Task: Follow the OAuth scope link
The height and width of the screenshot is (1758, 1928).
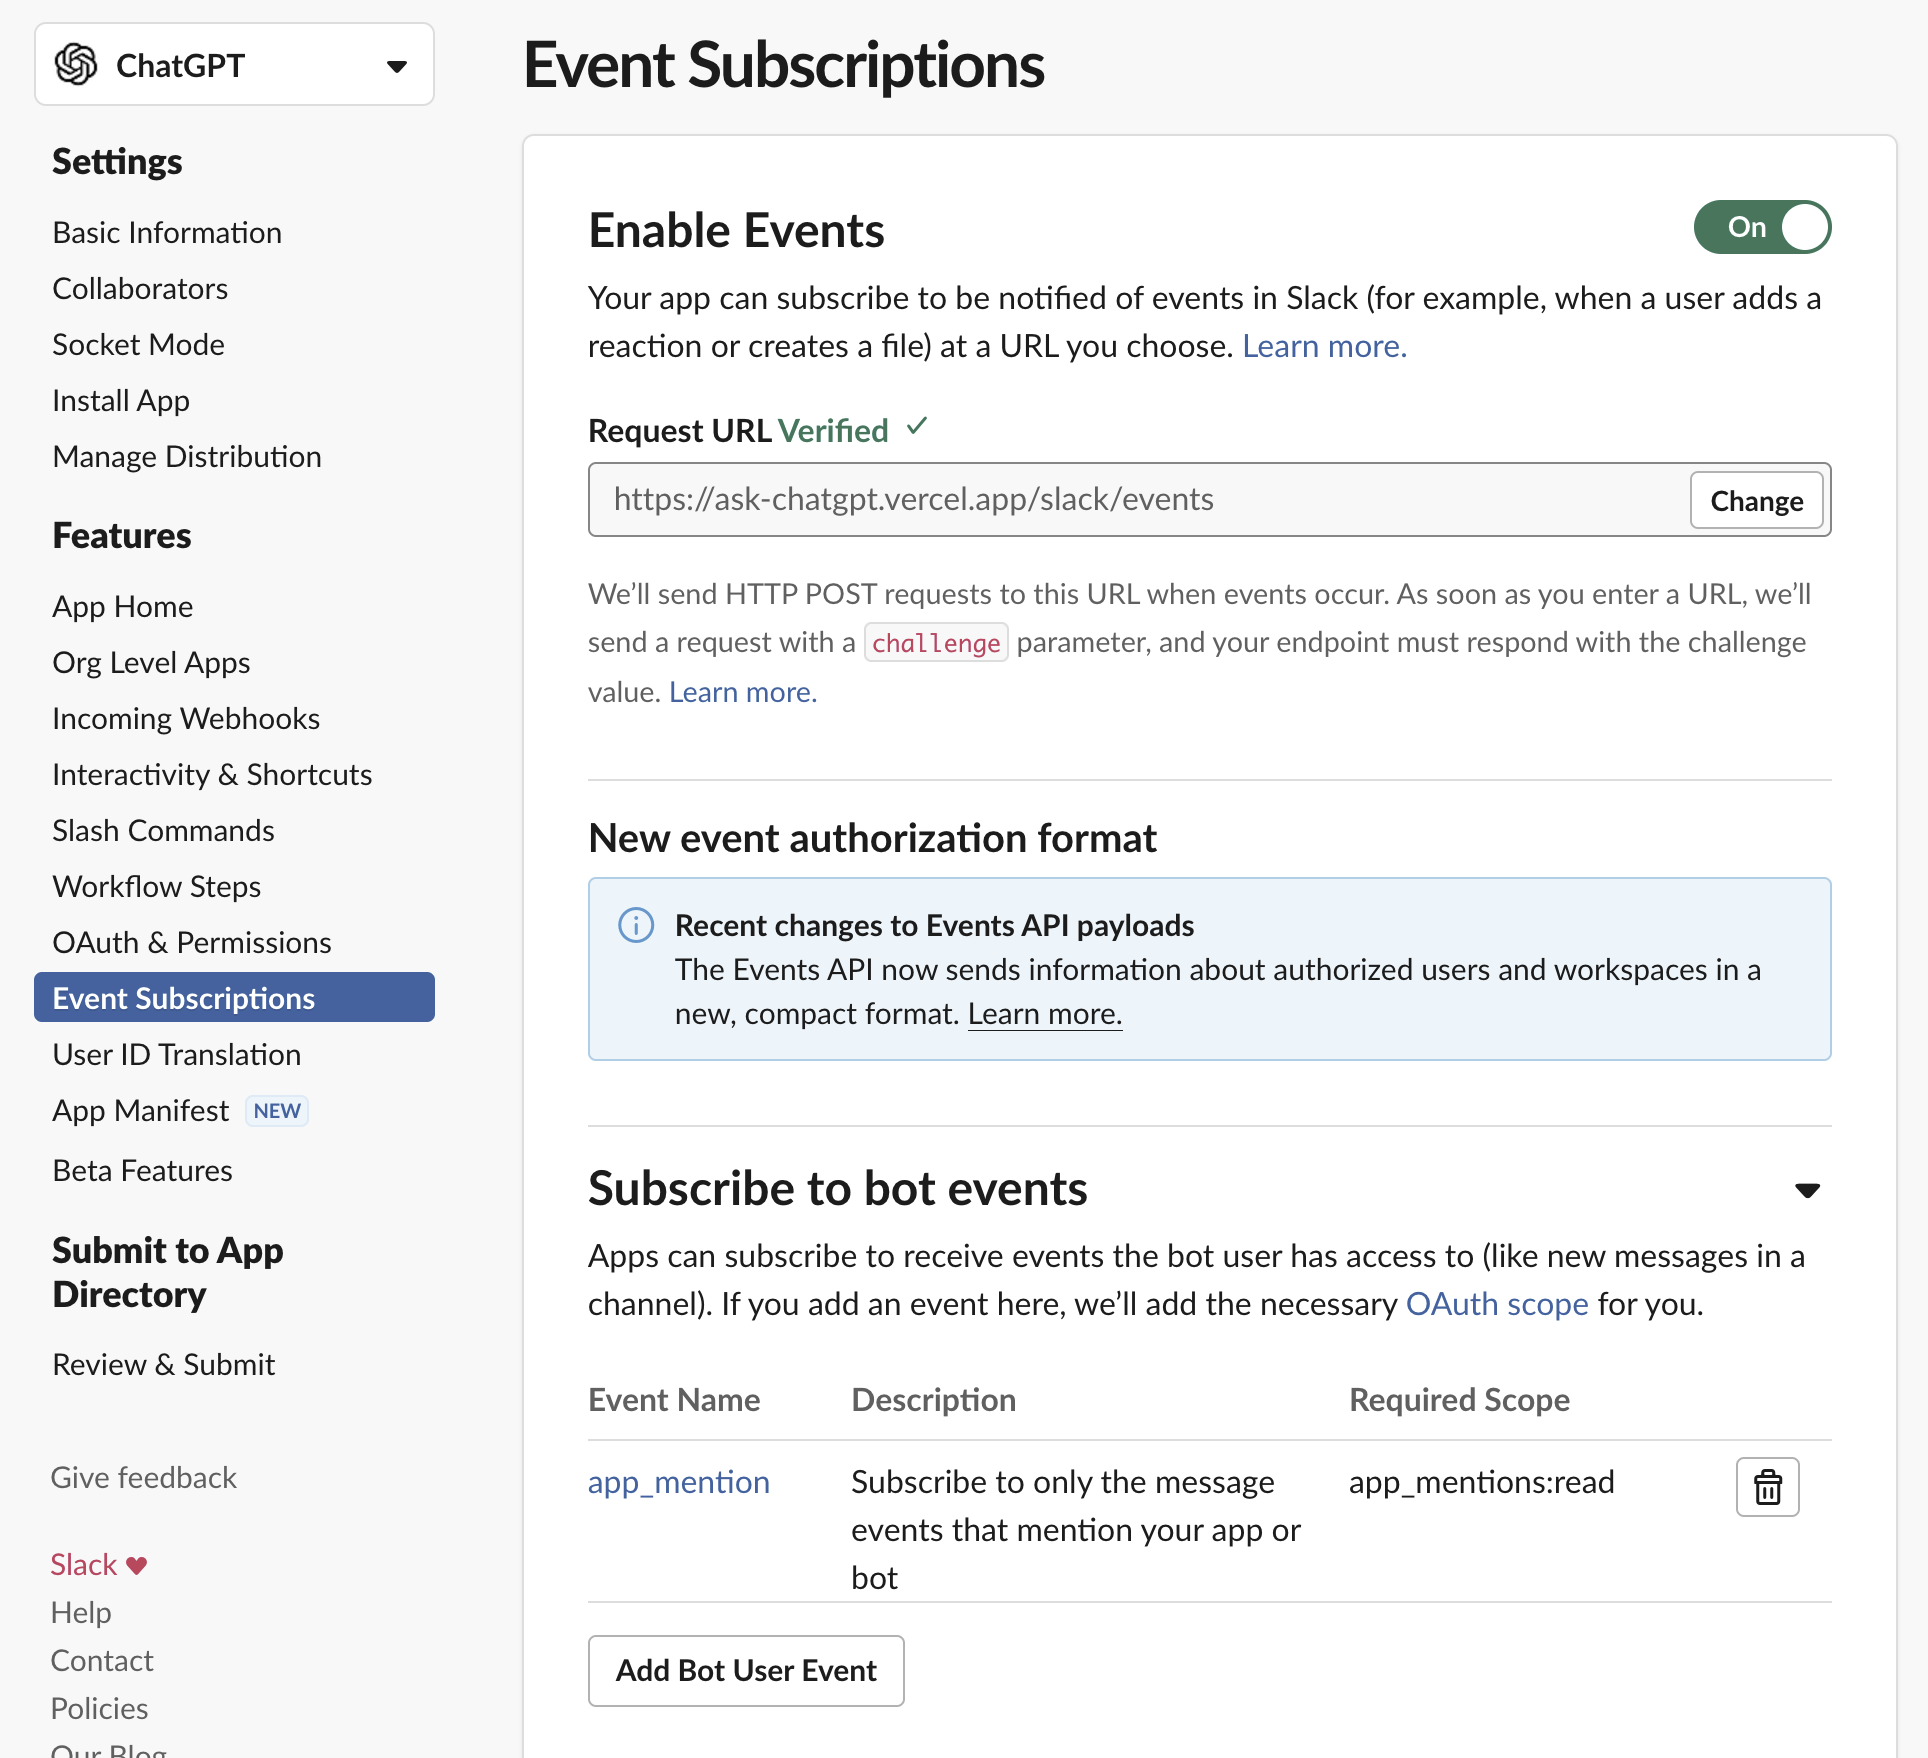Action: [x=1496, y=1304]
